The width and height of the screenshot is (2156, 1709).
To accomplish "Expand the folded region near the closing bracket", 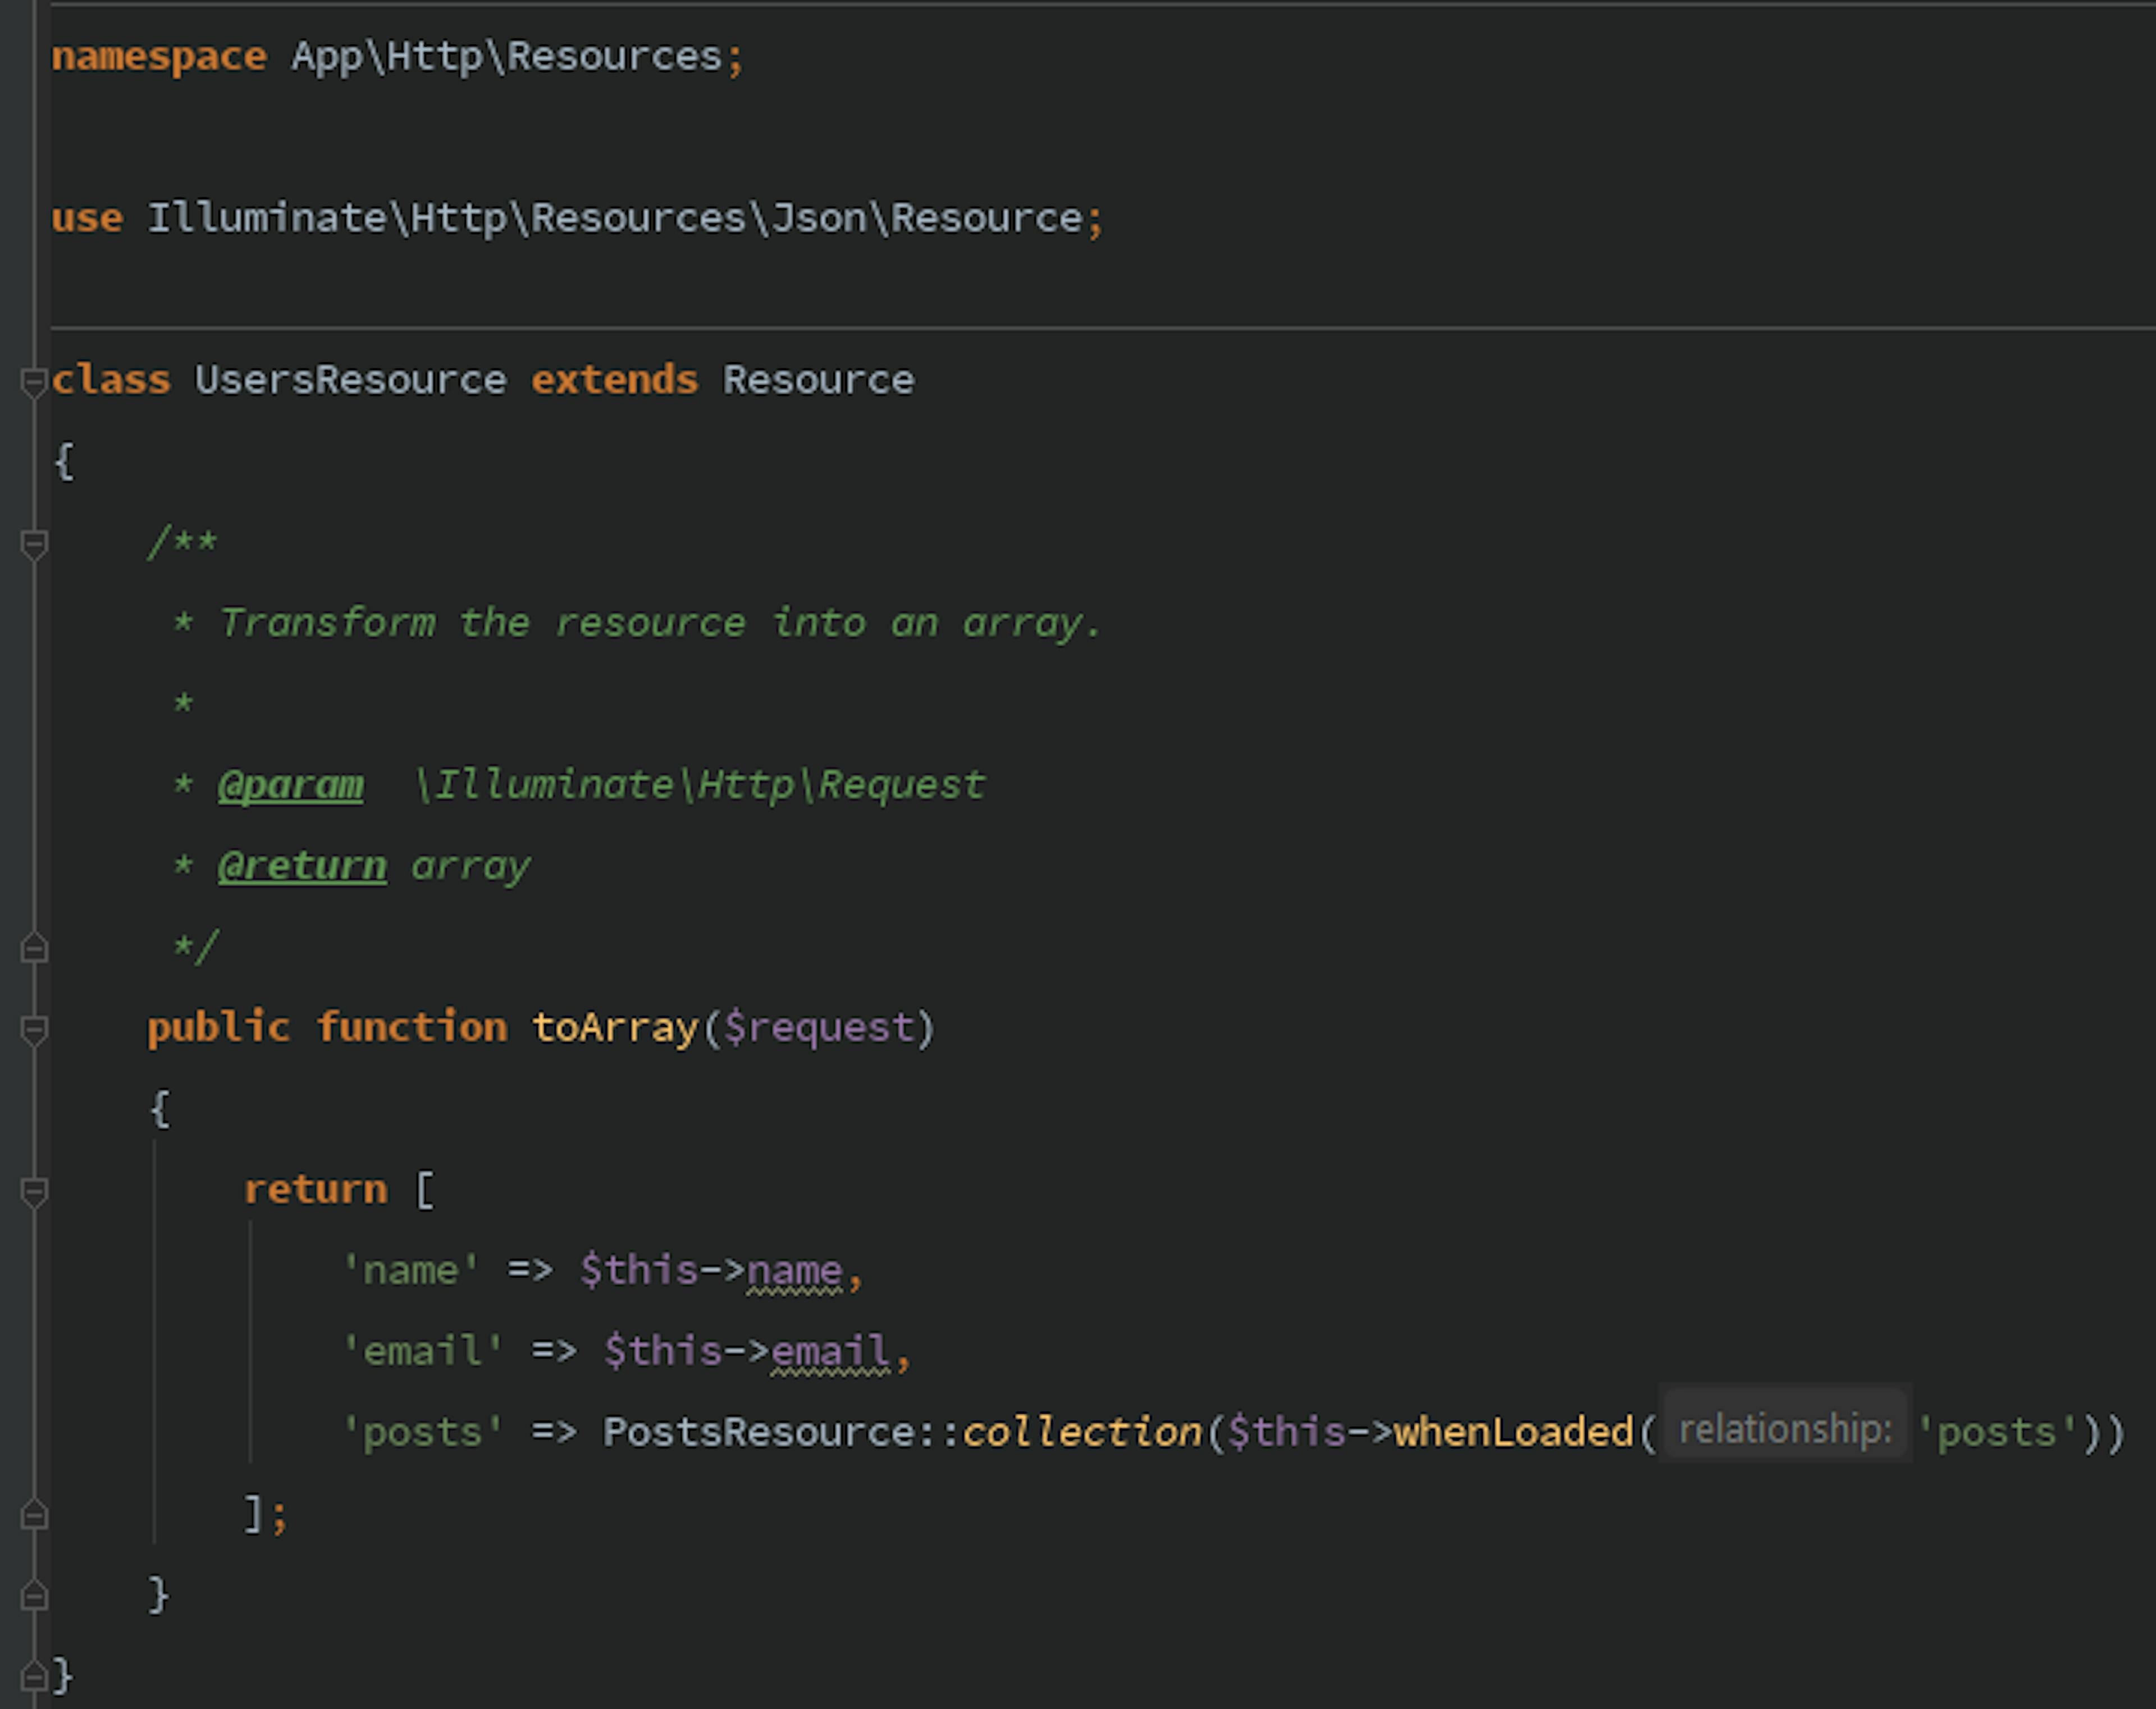I will pyautogui.click(x=35, y=1515).
